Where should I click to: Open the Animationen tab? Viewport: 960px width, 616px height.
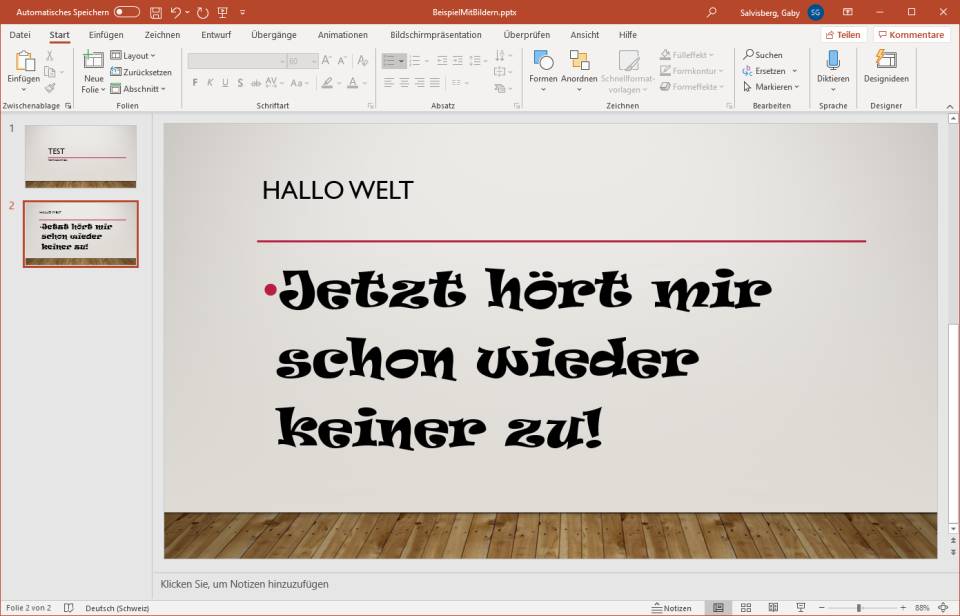coord(343,35)
